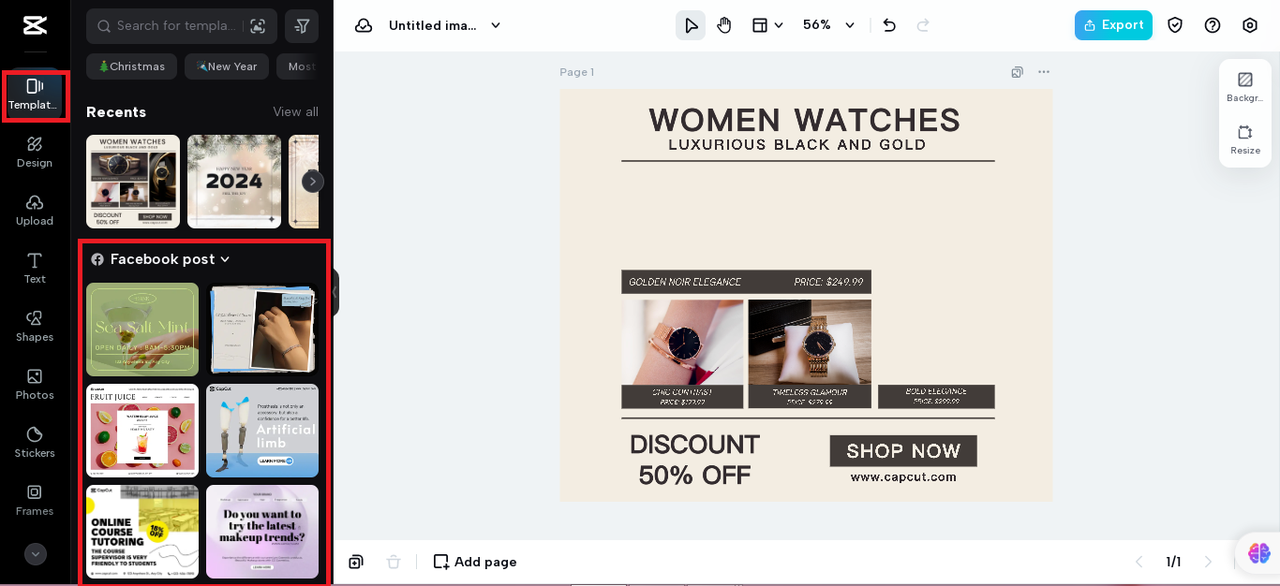Viewport: 1280px width, 586px height.
Task: Select the Christmas tag
Action: click(x=132, y=66)
